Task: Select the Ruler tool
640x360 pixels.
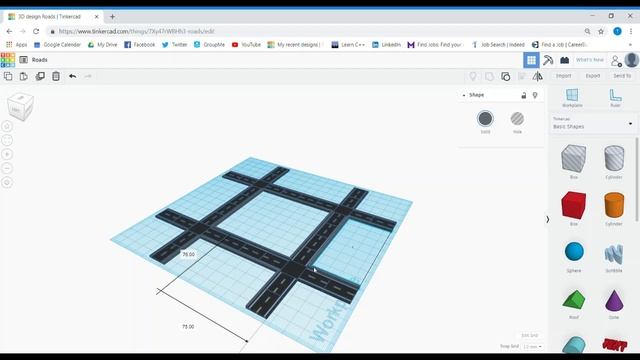Action: (x=615, y=98)
